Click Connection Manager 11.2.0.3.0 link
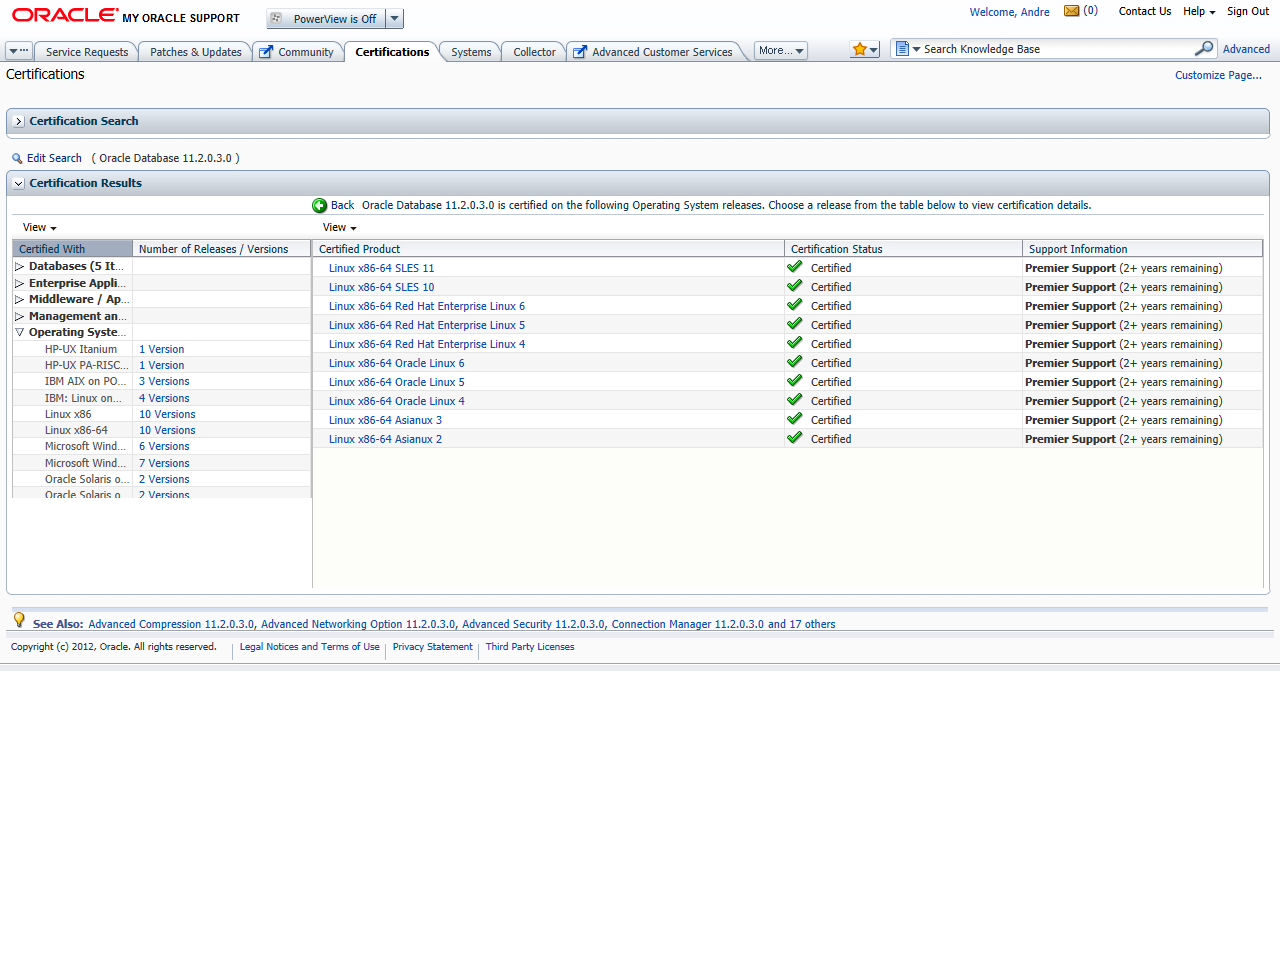The width and height of the screenshot is (1280, 968). point(687,624)
